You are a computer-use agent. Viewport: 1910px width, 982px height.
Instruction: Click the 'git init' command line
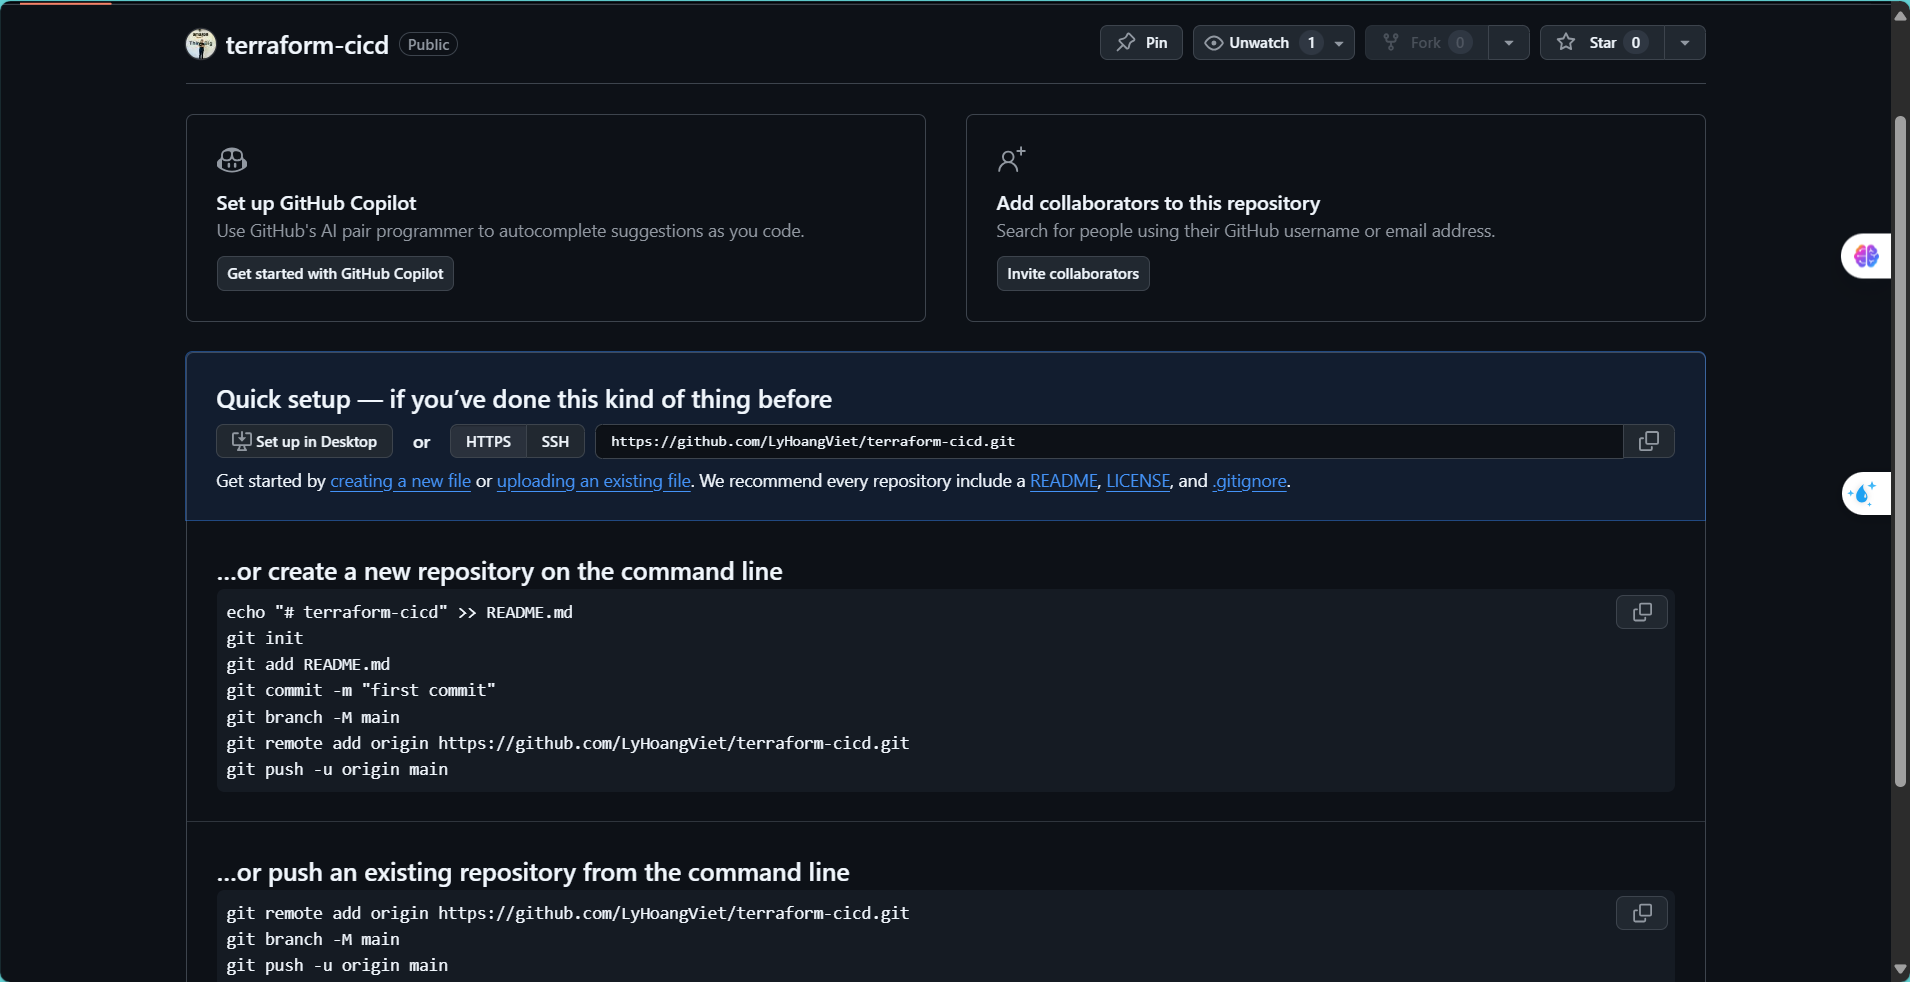coord(265,638)
